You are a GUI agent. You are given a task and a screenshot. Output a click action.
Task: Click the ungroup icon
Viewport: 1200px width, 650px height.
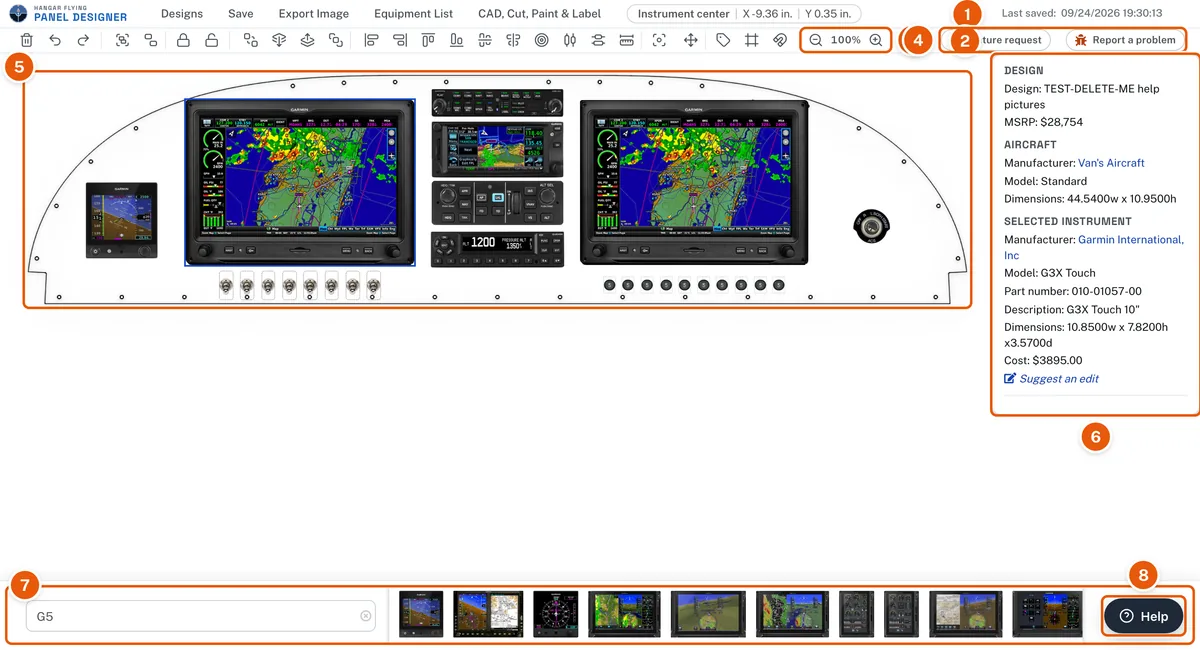(150, 40)
